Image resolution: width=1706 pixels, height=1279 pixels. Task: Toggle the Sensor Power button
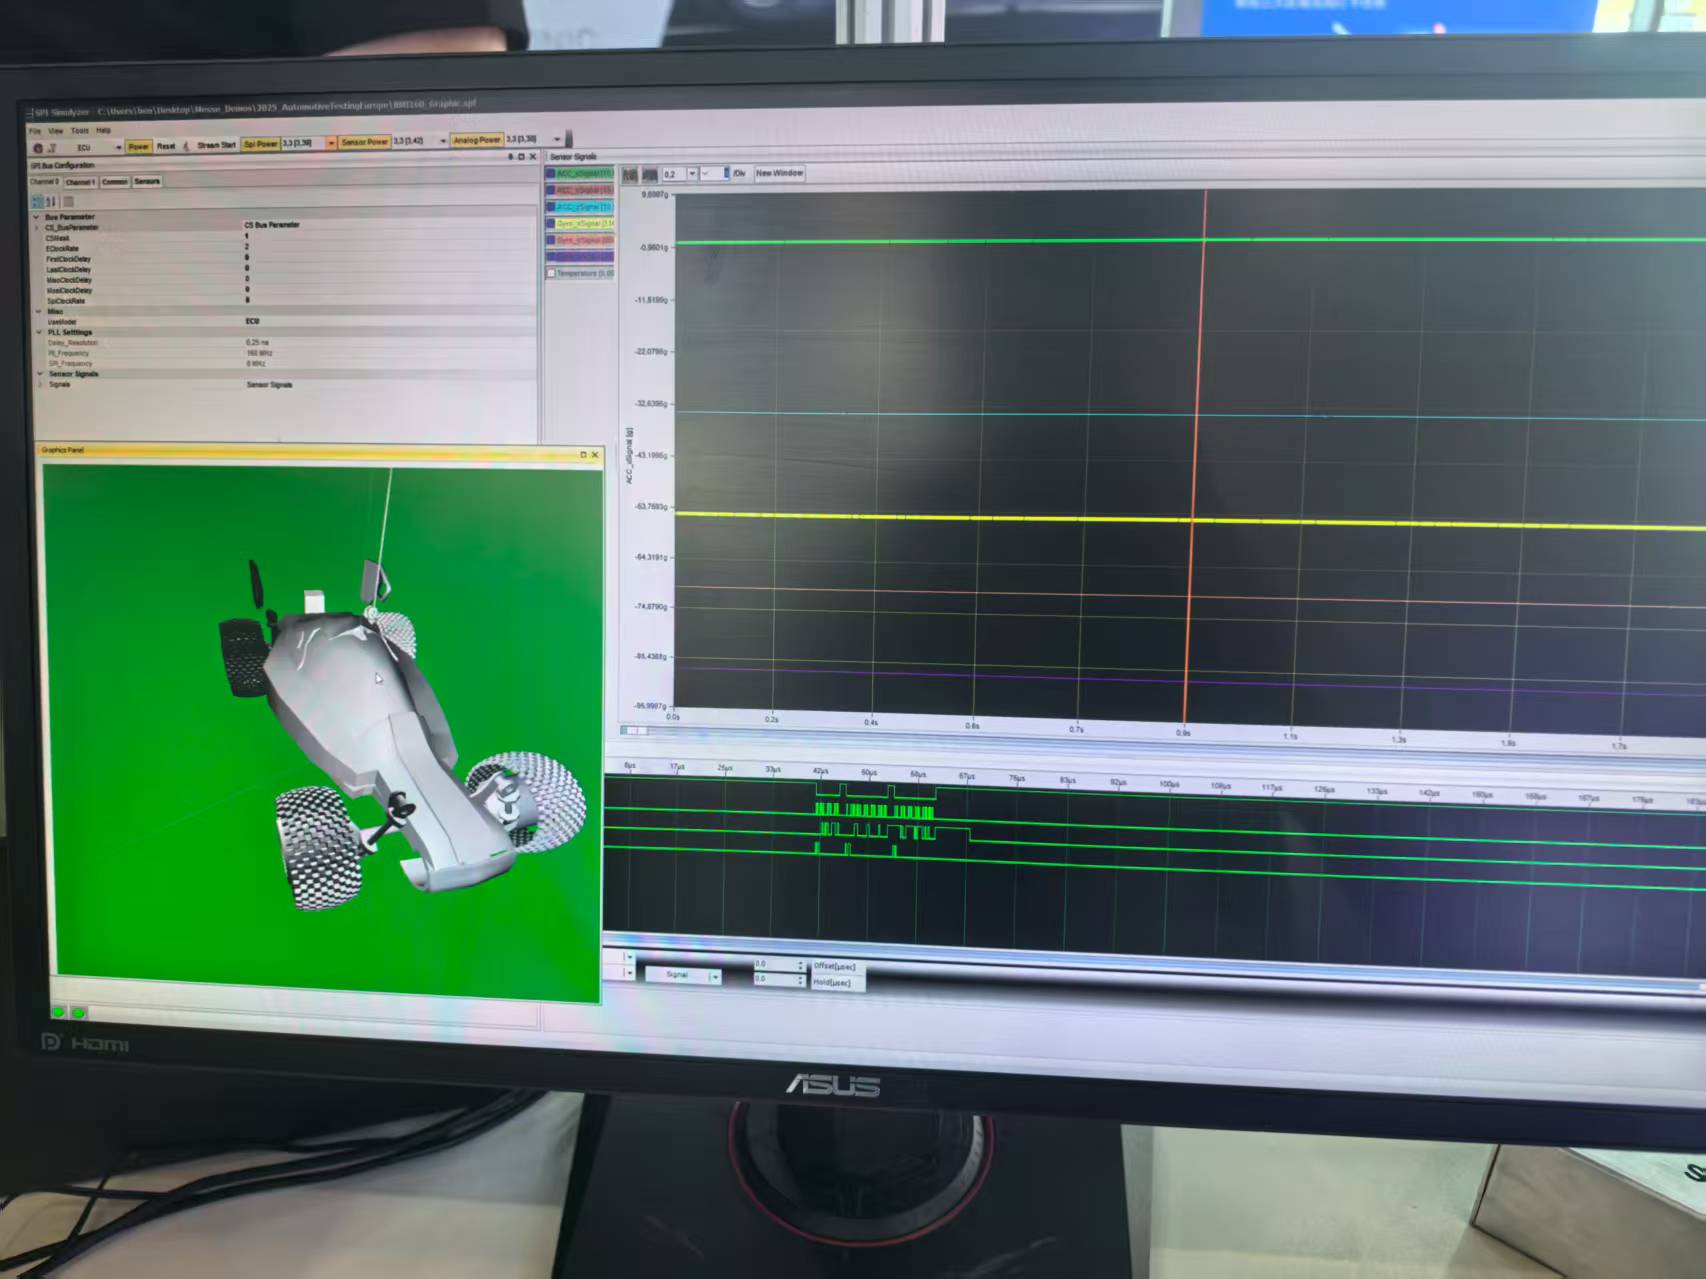[364, 142]
